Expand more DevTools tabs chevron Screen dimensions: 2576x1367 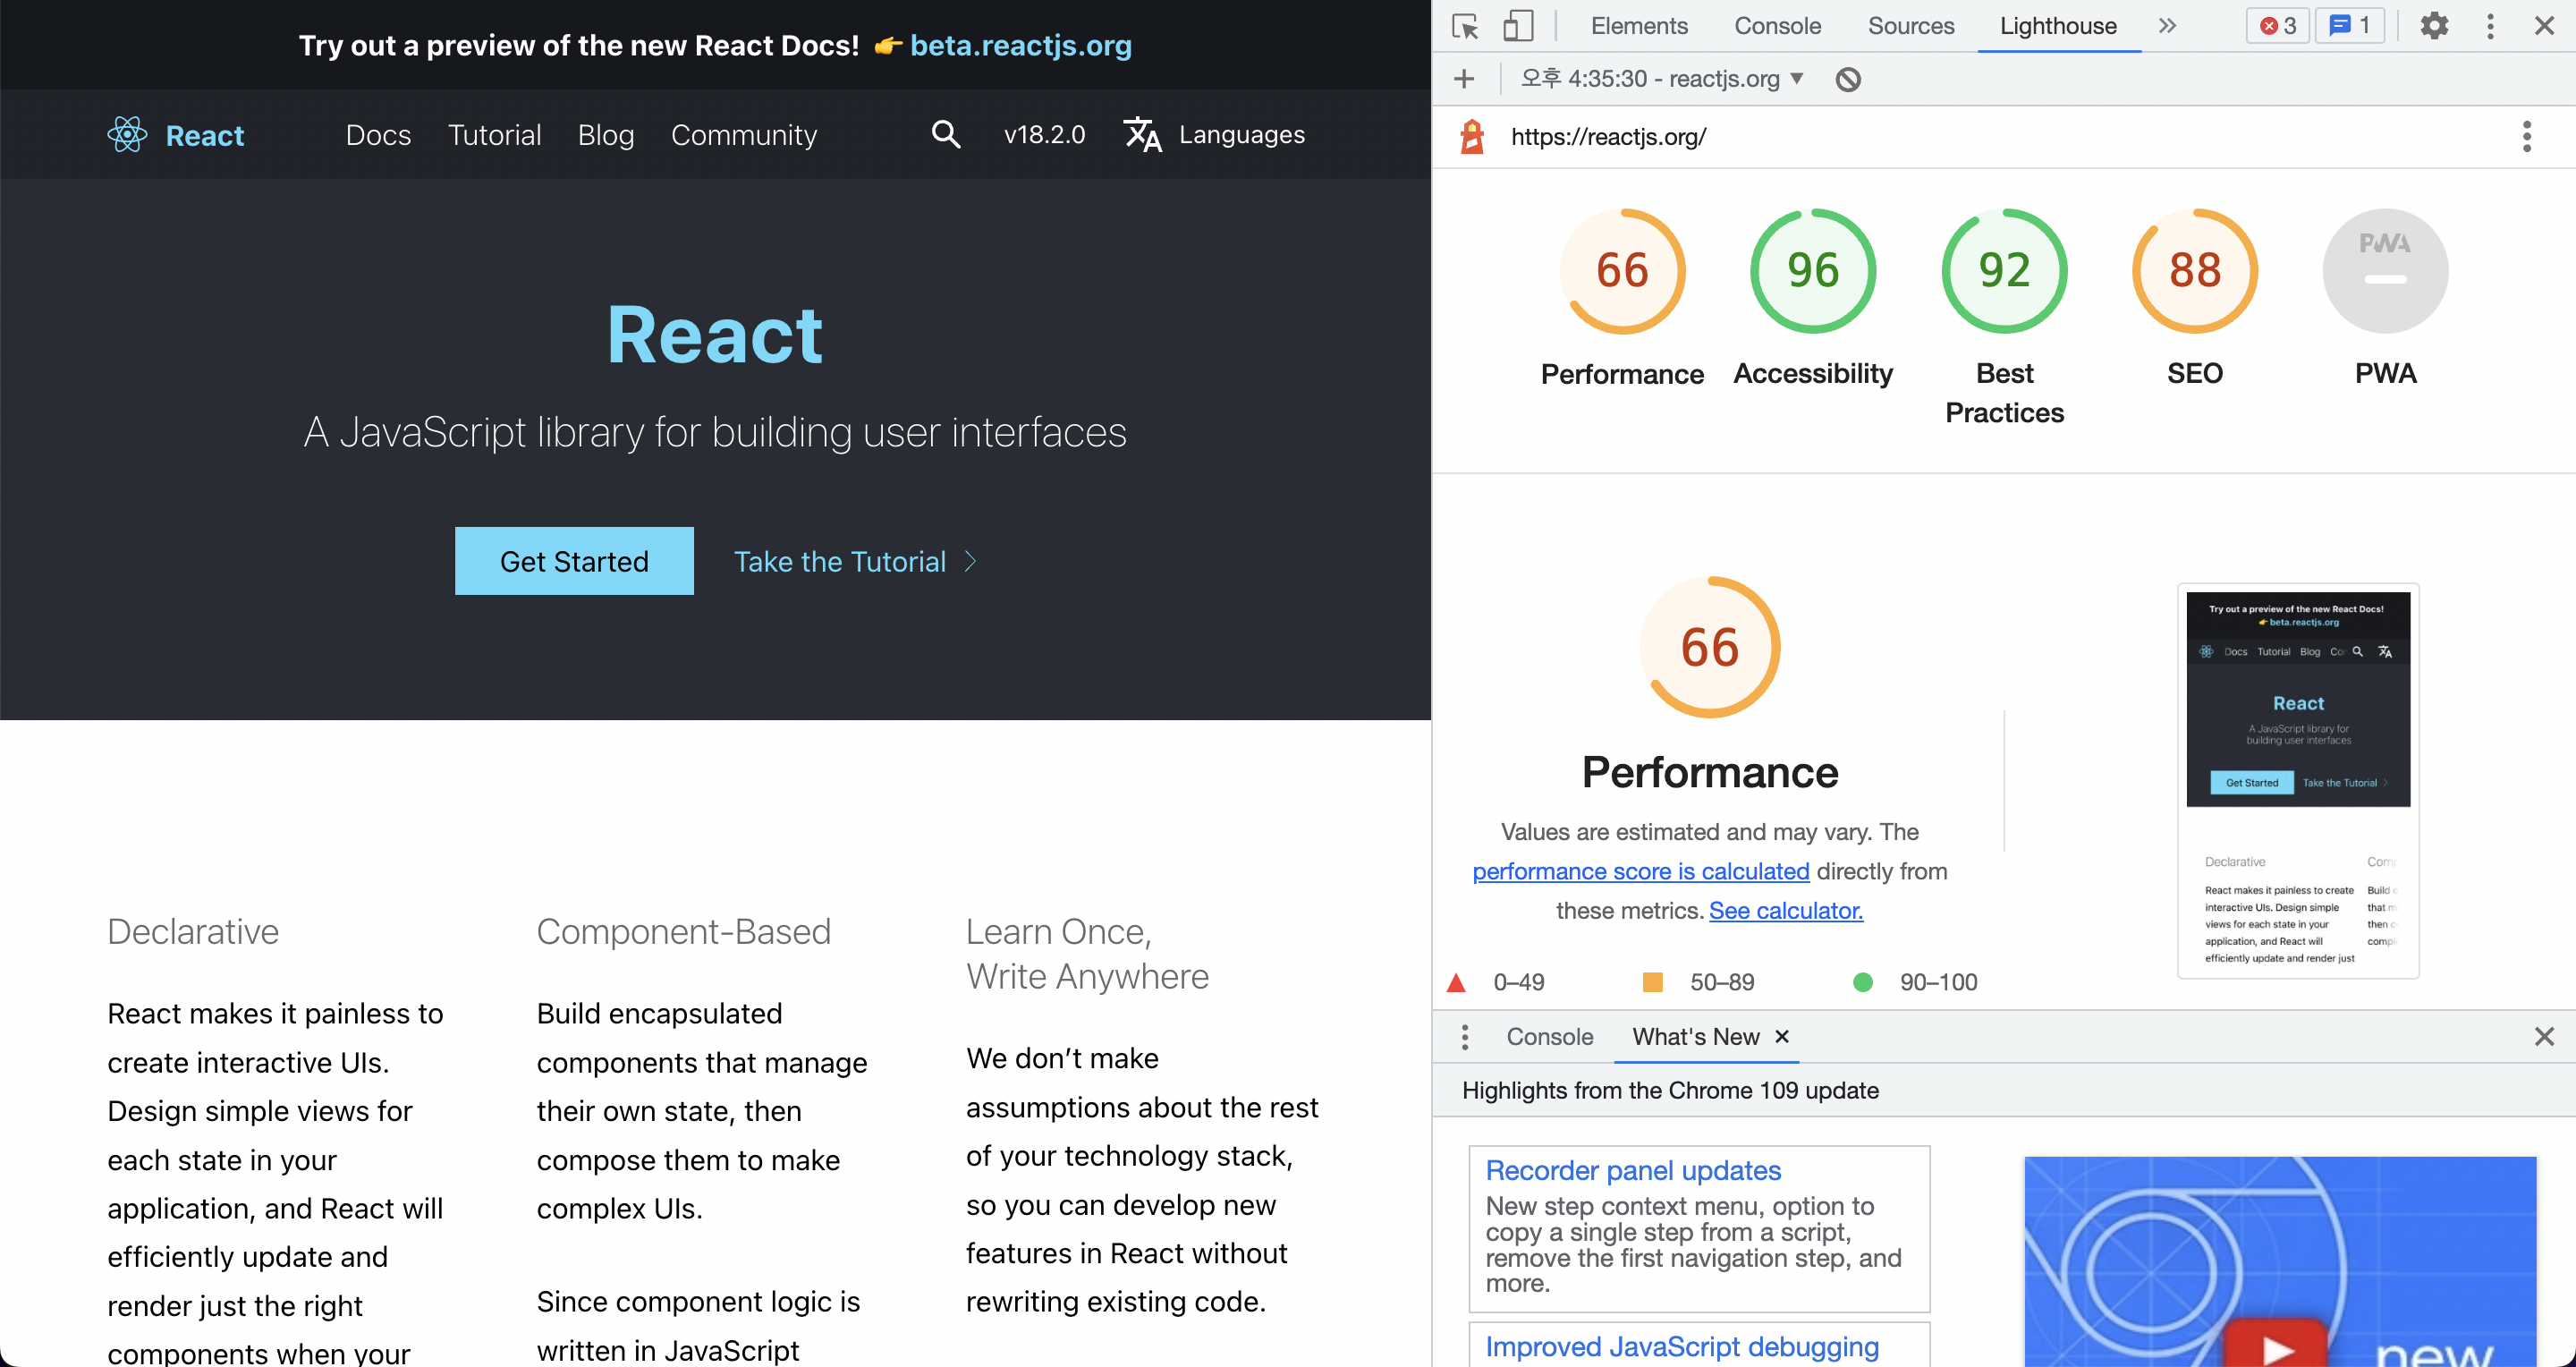point(2167,26)
